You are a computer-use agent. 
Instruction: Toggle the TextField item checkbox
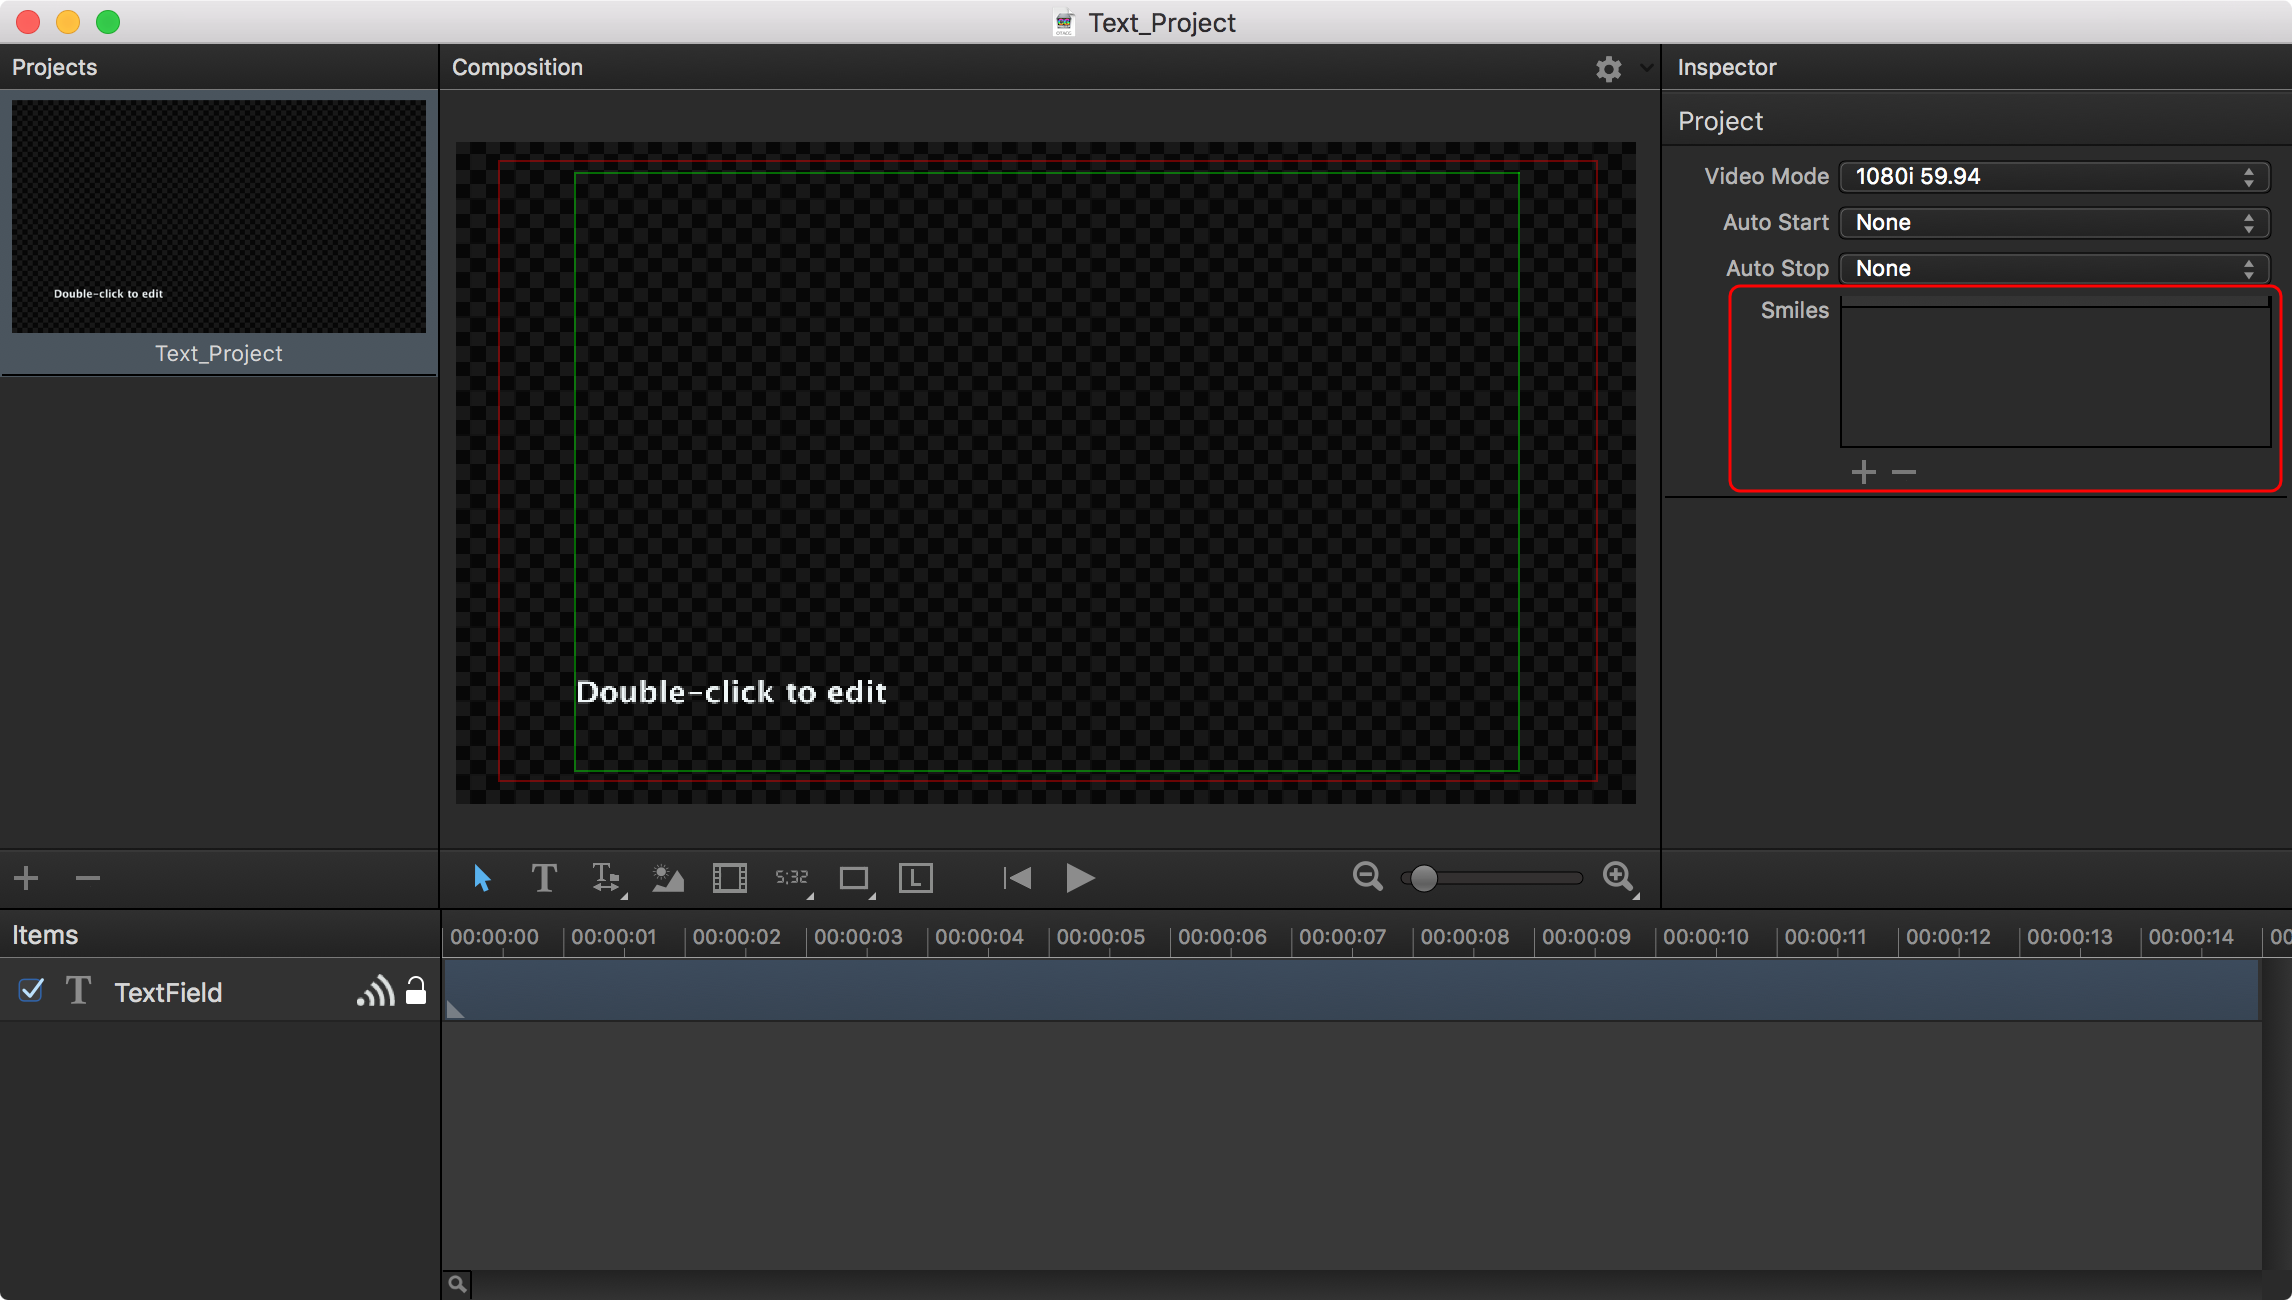point(31,990)
